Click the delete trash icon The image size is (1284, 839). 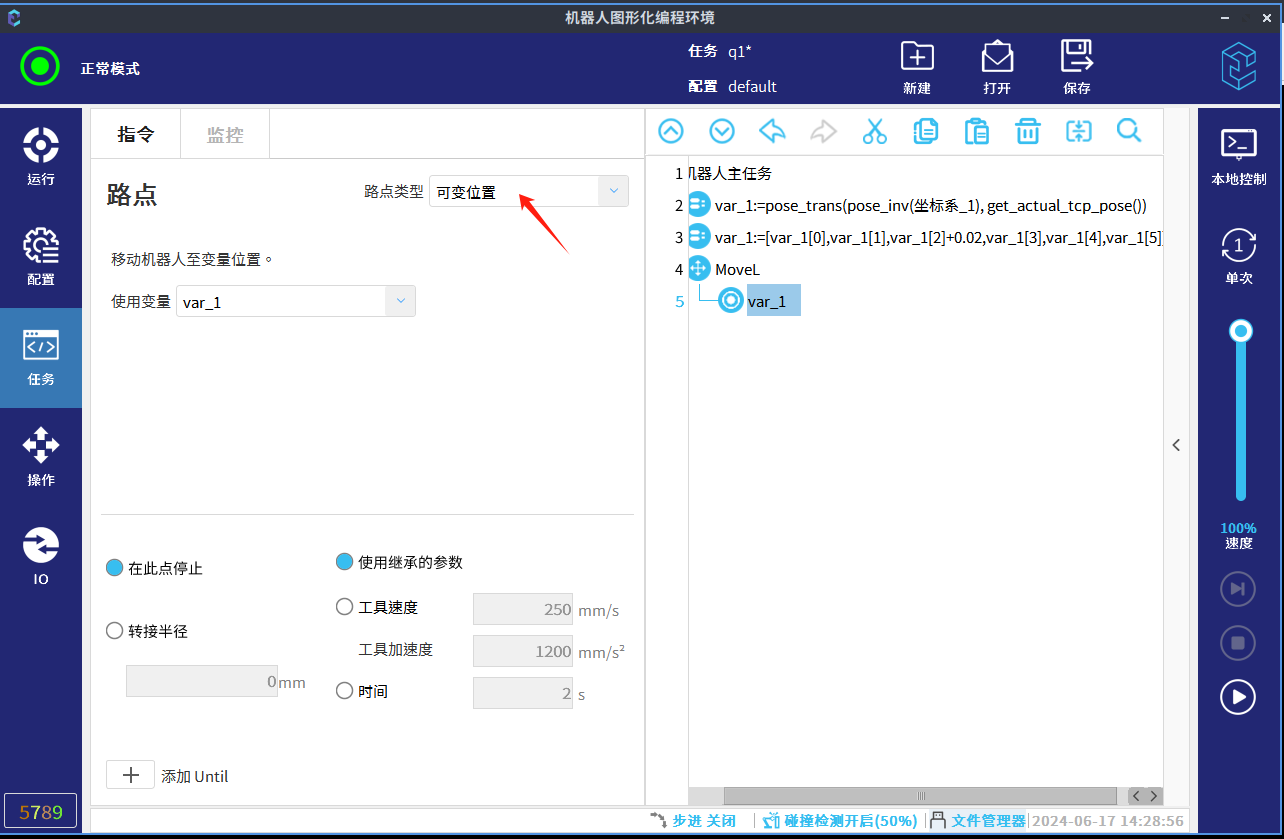point(1027,131)
